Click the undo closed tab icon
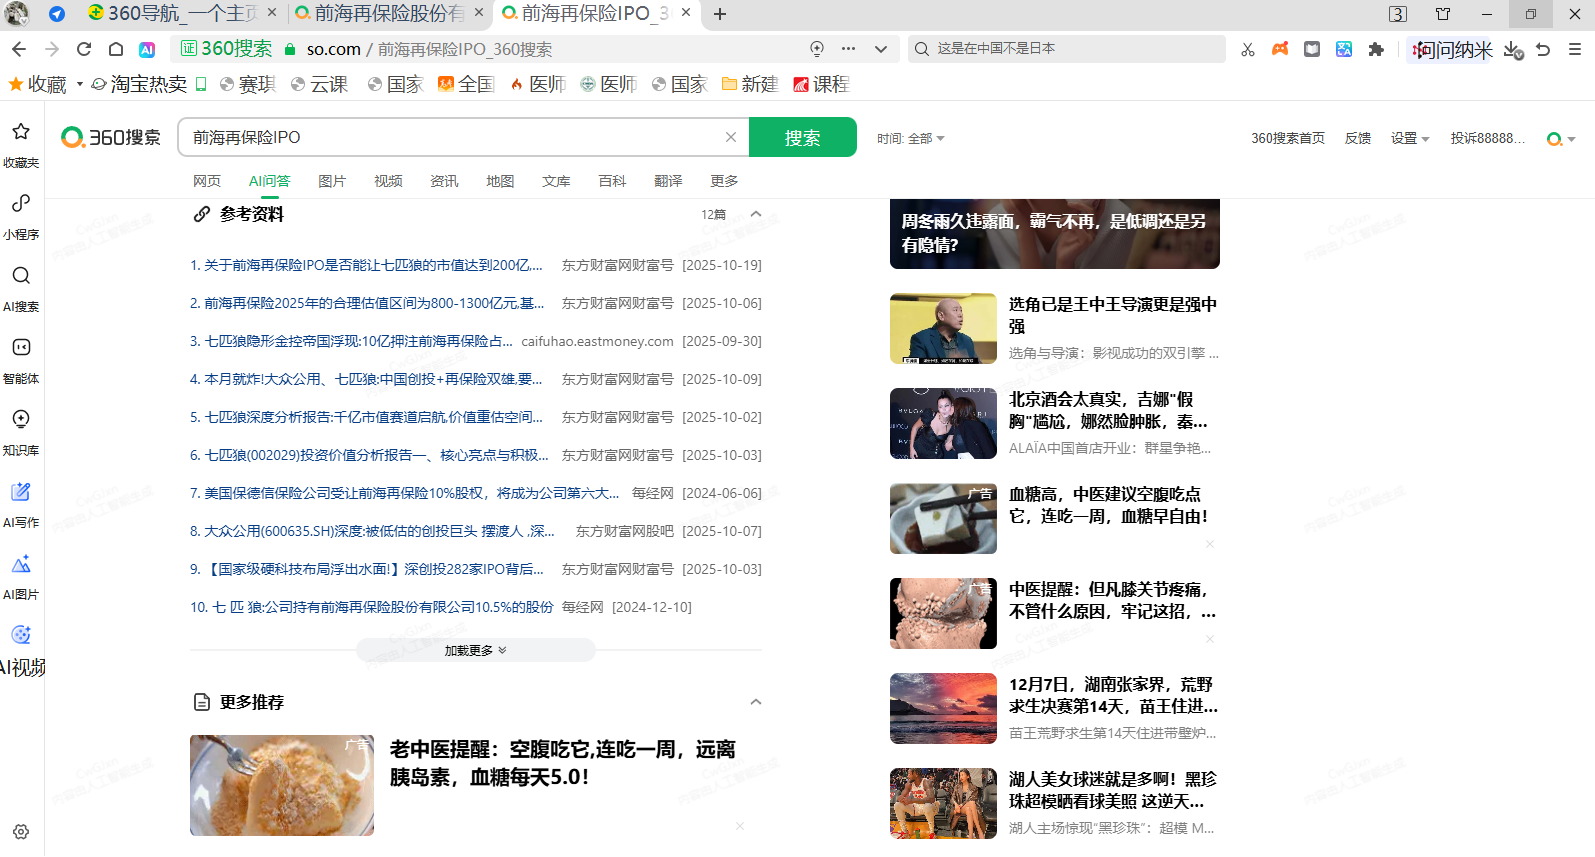Image resolution: width=1595 pixels, height=857 pixels. pos(1543,49)
